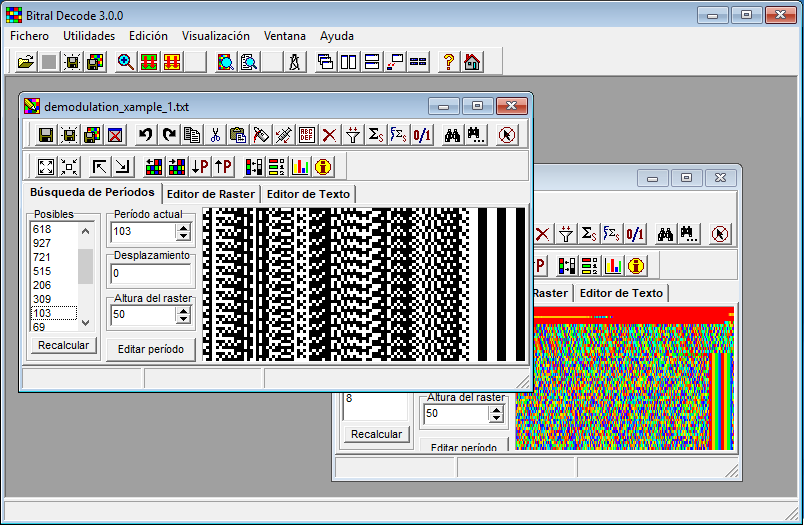
Task: Click the Posibles list up arrow
Action: 86,231
